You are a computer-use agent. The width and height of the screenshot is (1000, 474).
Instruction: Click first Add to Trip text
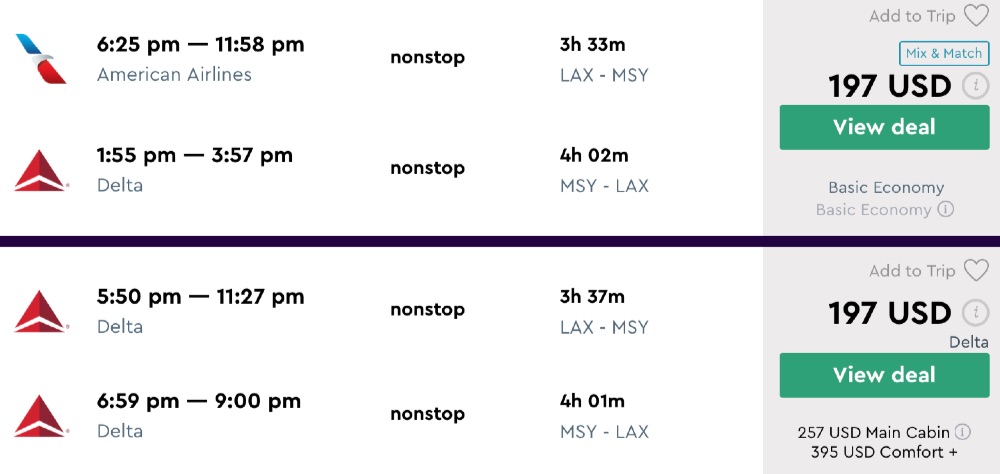pos(912,16)
